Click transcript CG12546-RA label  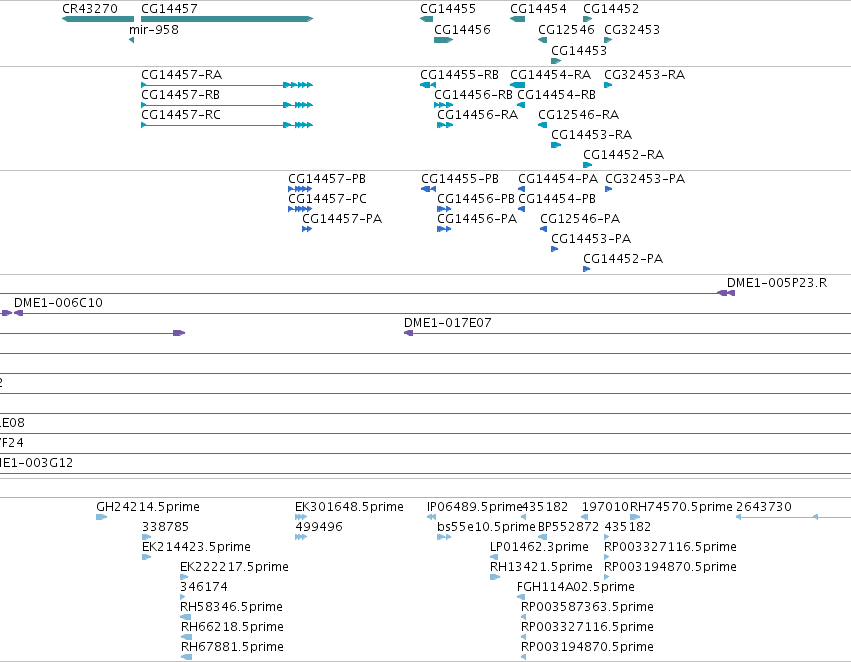pyautogui.click(x=579, y=115)
